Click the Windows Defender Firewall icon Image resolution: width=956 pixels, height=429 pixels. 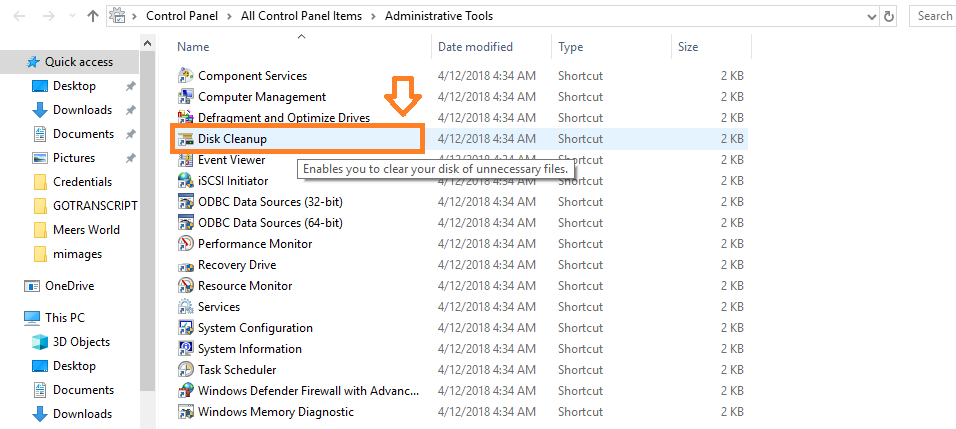tap(185, 391)
